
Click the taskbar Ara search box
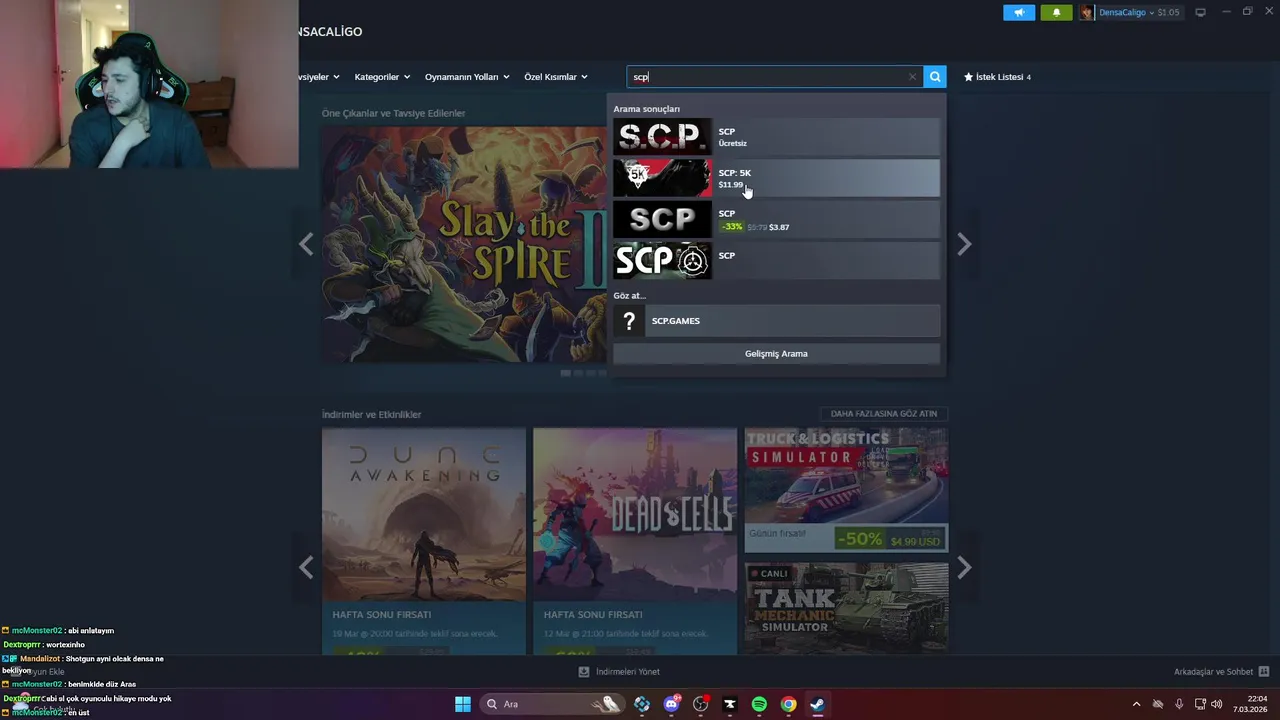pyautogui.click(x=552, y=704)
